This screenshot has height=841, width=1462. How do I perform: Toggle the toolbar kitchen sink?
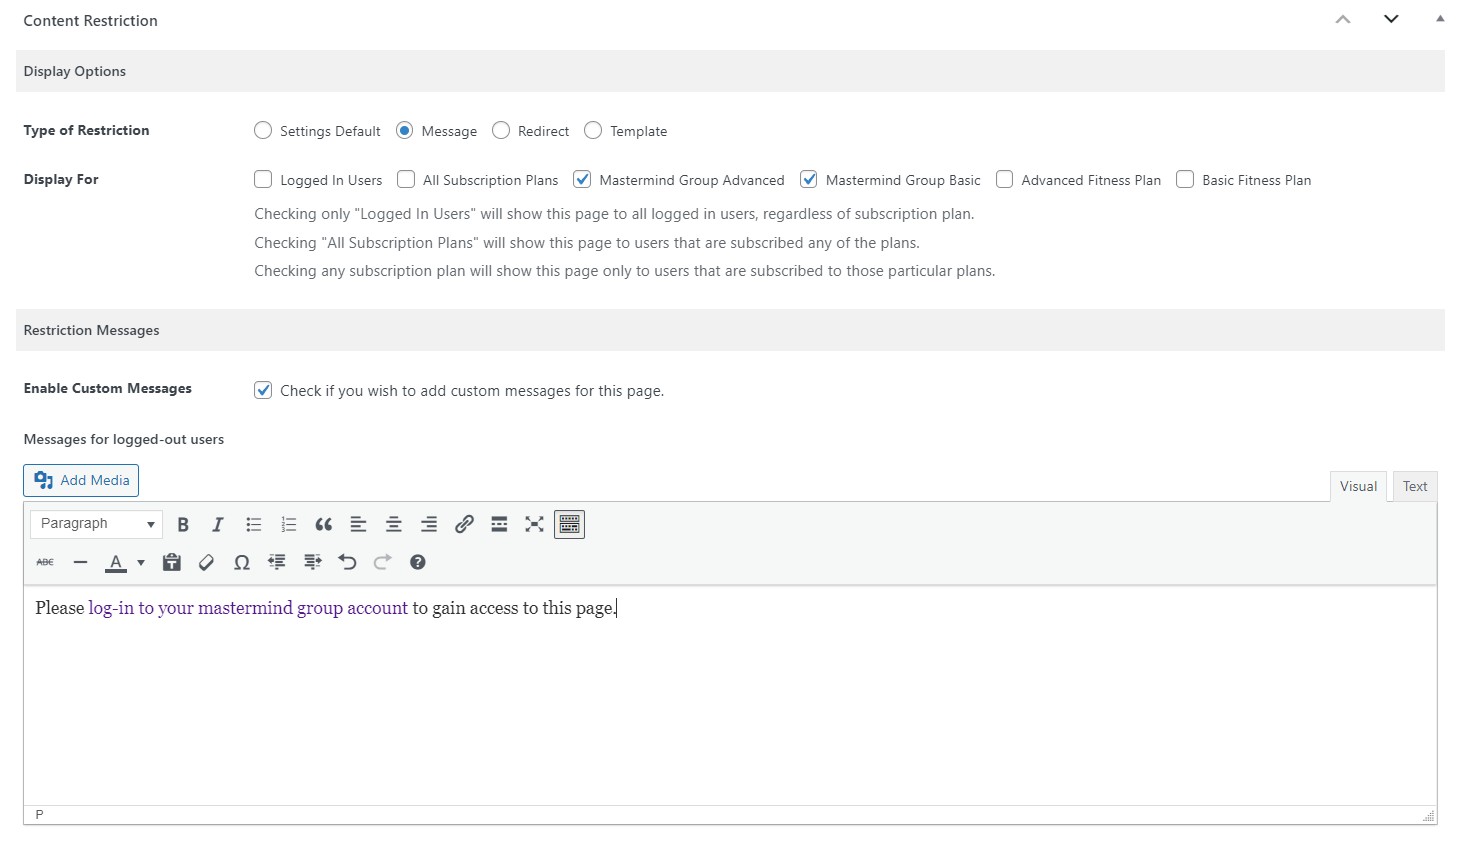pyautogui.click(x=570, y=524)
